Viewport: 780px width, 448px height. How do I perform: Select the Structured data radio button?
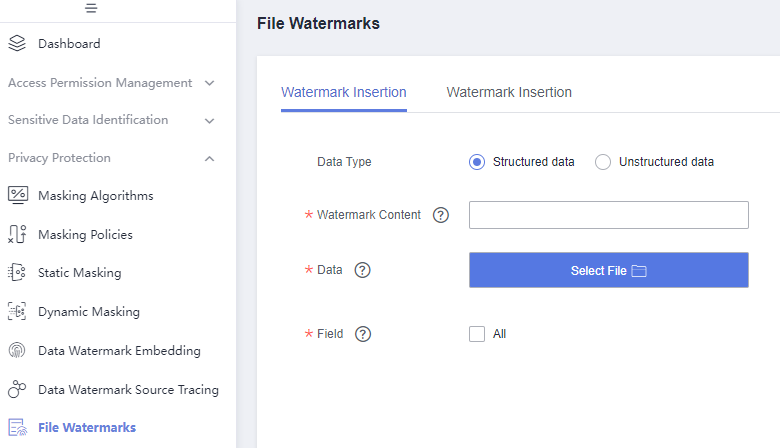[477, 162]
